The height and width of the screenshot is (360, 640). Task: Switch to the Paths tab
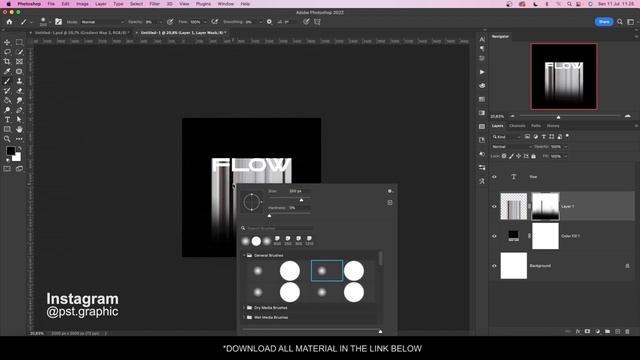(x=536, y=126)
